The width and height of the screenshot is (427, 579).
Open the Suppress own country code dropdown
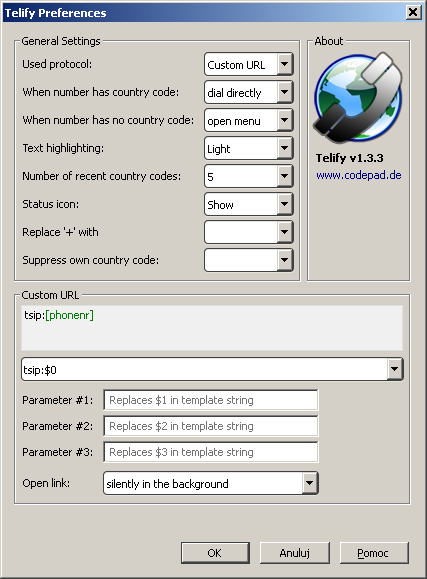pyautogui.click(x=249, y=260)
